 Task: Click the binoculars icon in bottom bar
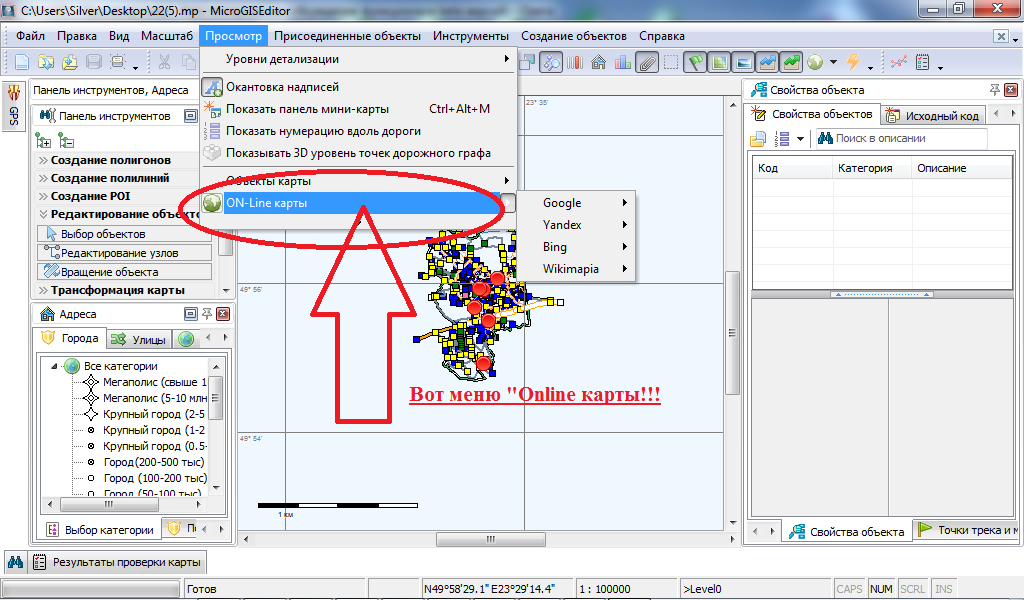(15, 563)
